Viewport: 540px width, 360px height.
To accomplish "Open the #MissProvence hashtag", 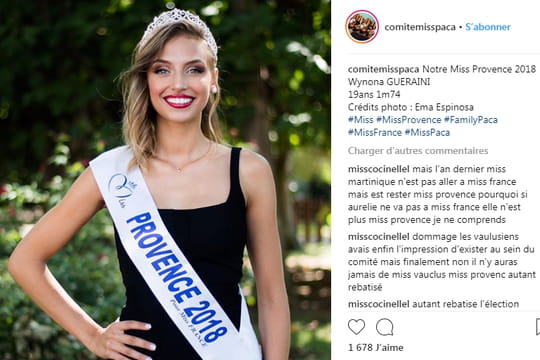I will 408,120.
